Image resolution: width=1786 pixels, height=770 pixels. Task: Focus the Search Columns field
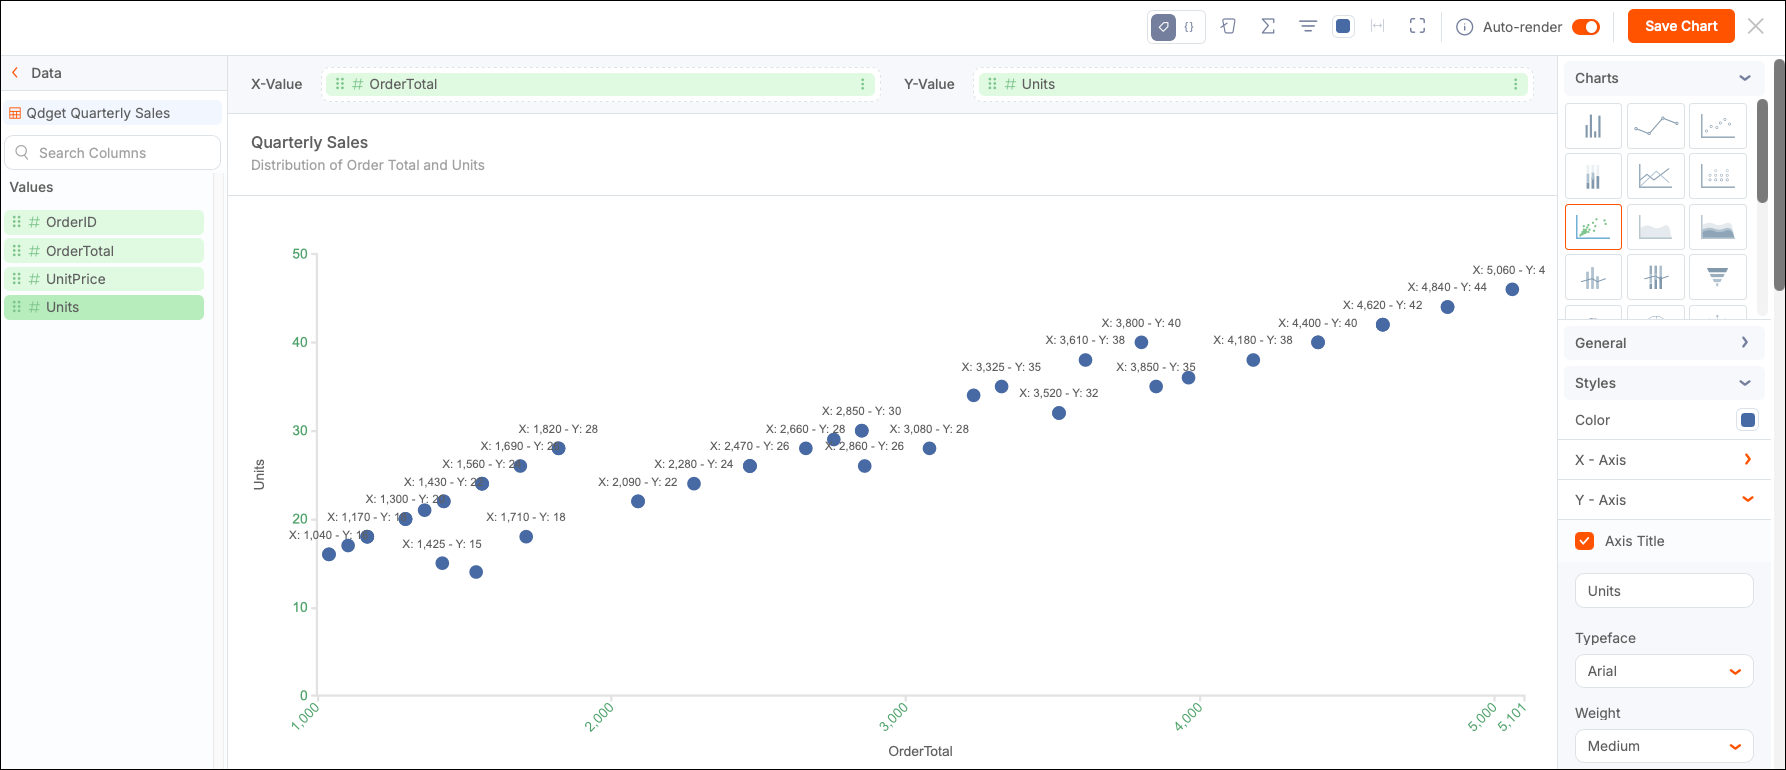(112, 153)
